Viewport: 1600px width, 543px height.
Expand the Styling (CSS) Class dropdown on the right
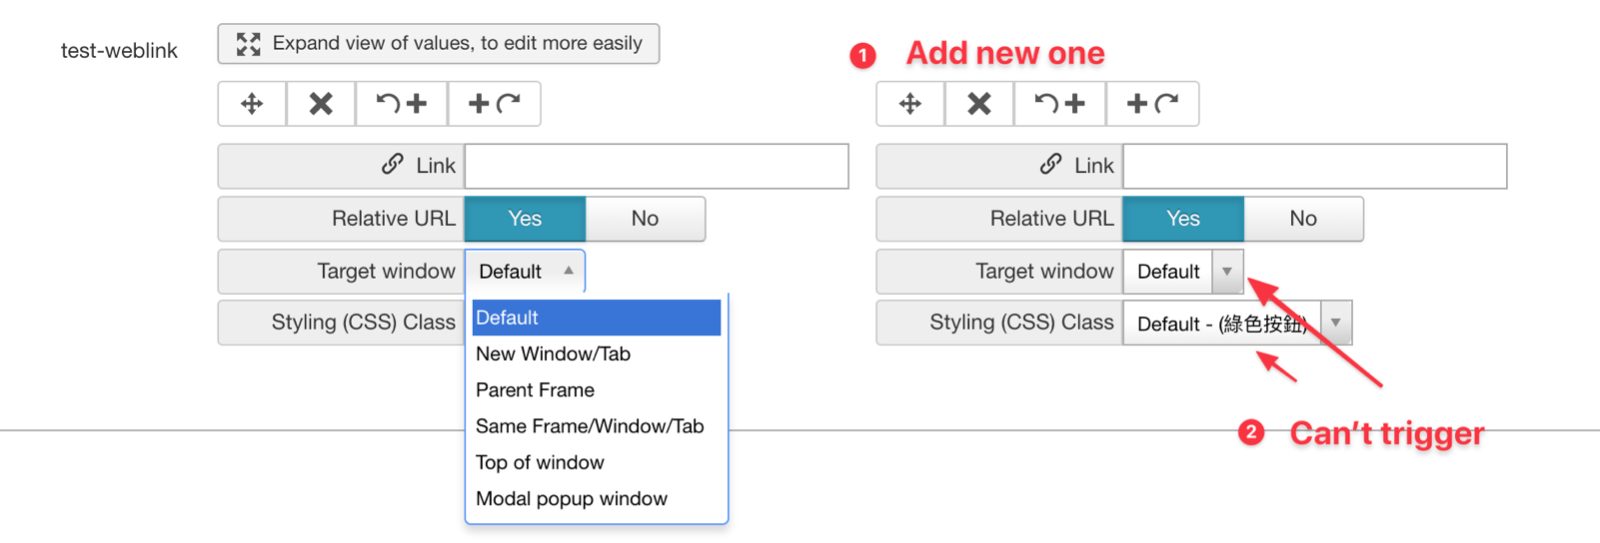[1238, 323]
